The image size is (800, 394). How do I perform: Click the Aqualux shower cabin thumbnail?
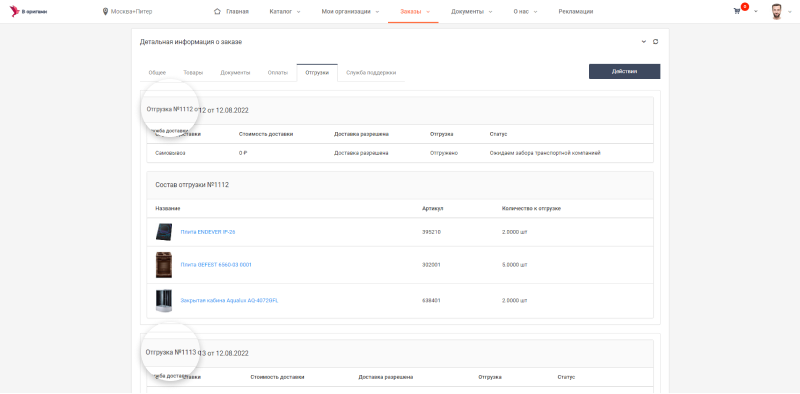(x=164, y=301)
